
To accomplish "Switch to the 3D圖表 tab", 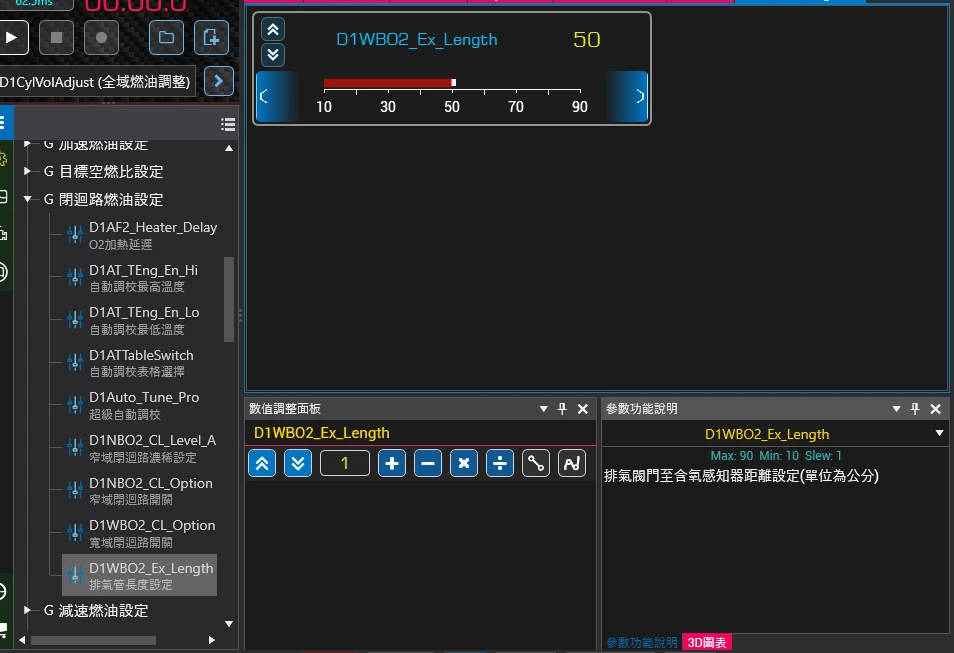I will coord(706,643).
